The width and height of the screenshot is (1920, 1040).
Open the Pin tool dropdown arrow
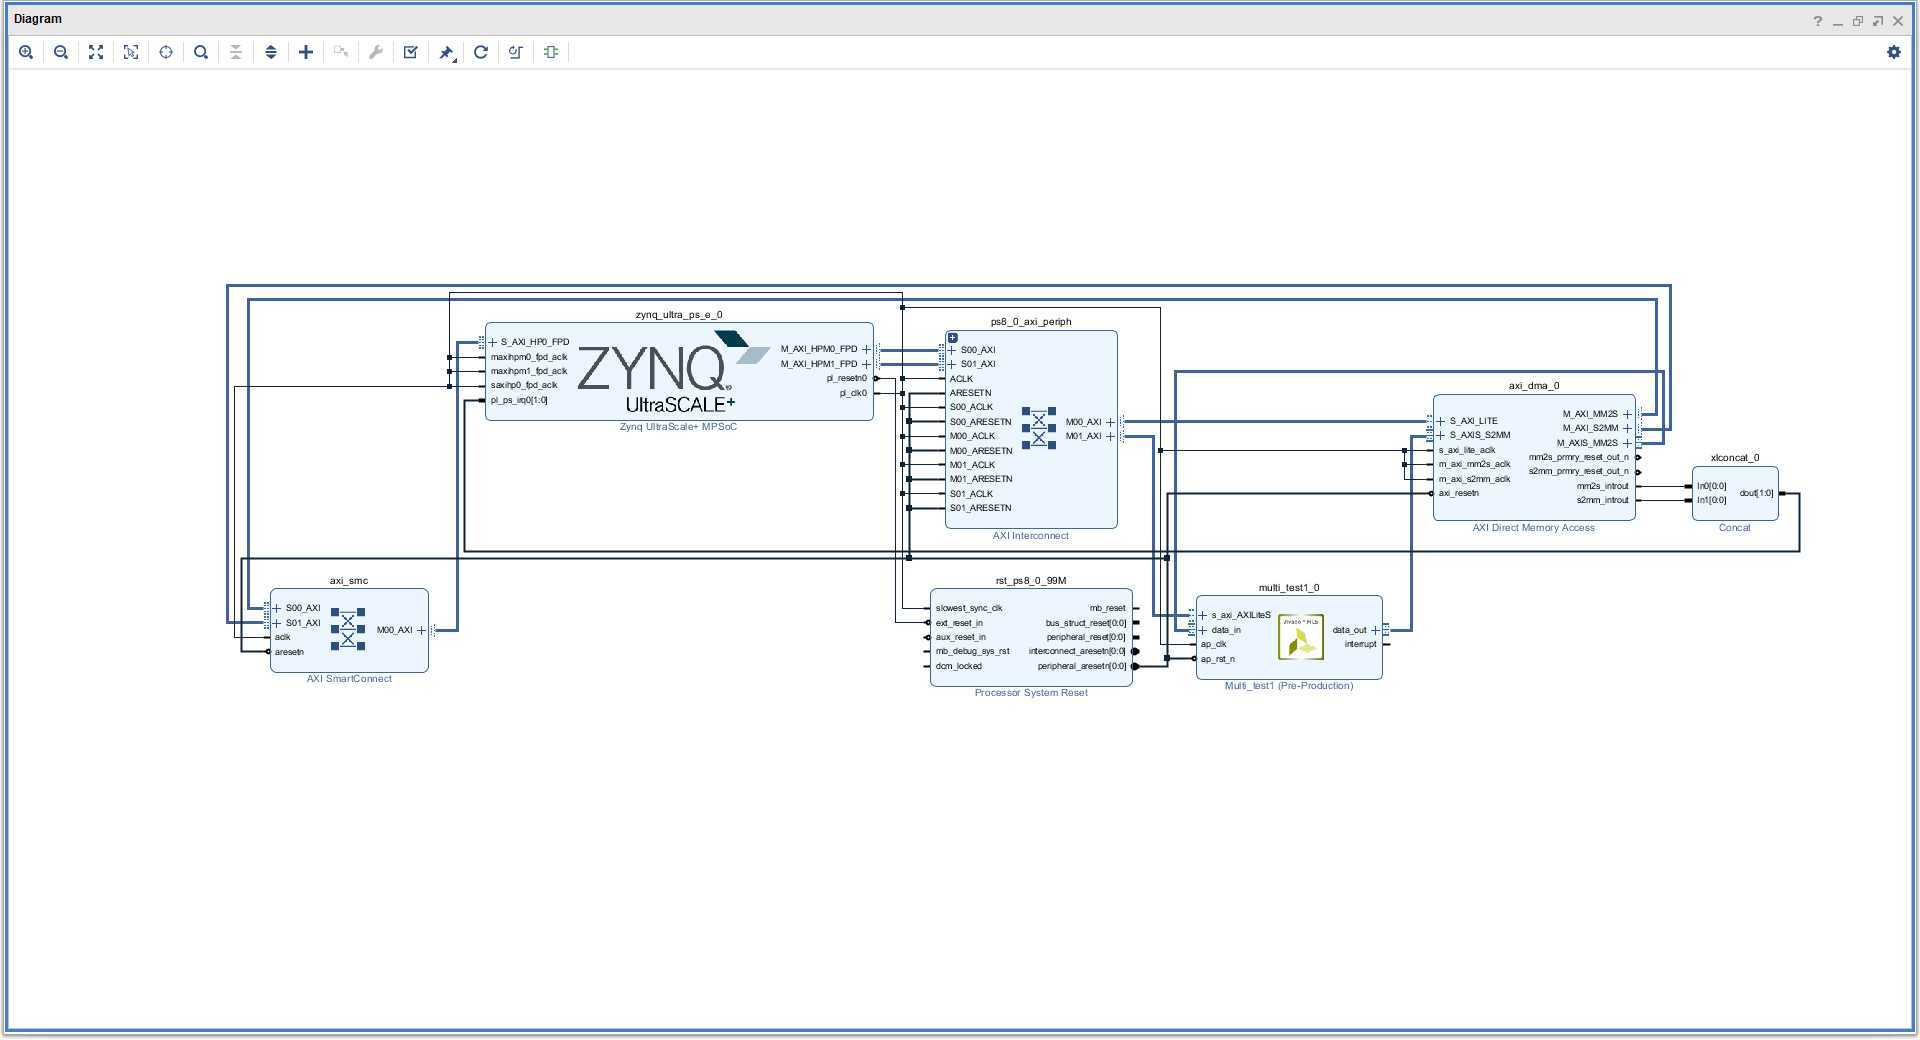(456, 60)
